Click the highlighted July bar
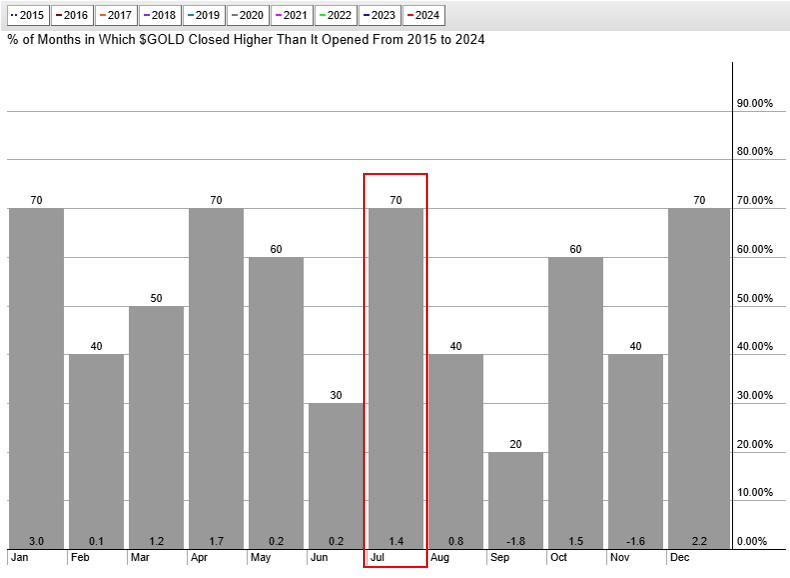This screenshot has height=578, width=790. click(396, 378)
